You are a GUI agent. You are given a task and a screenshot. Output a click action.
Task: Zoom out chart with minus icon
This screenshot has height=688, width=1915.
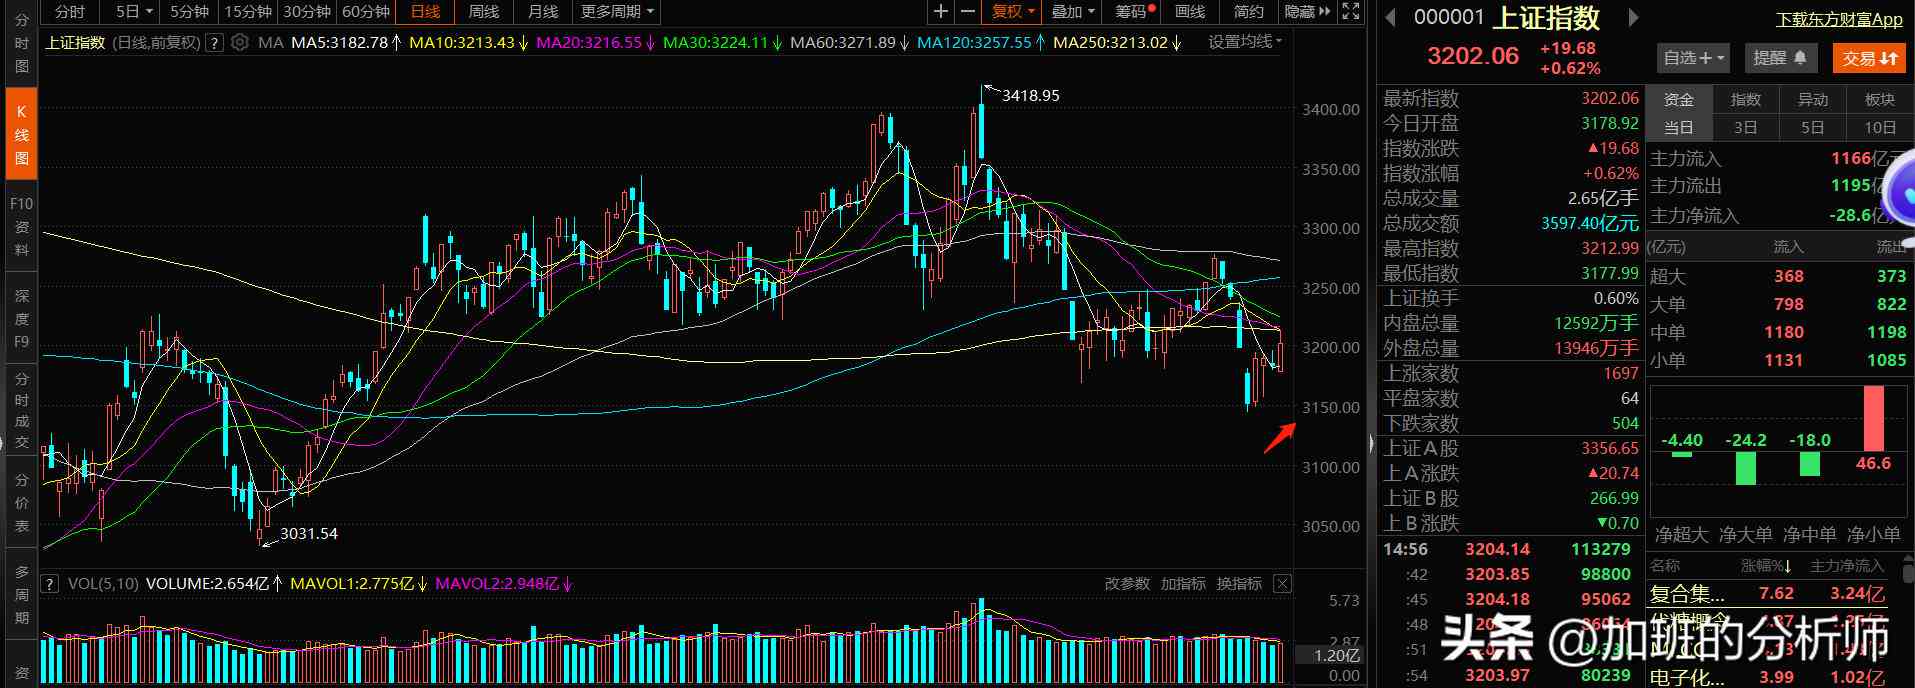click(x=966, y=11)
